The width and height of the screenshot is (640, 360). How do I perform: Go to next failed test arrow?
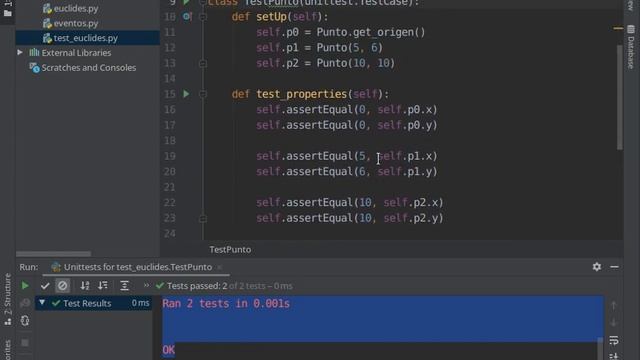(613, 322)
